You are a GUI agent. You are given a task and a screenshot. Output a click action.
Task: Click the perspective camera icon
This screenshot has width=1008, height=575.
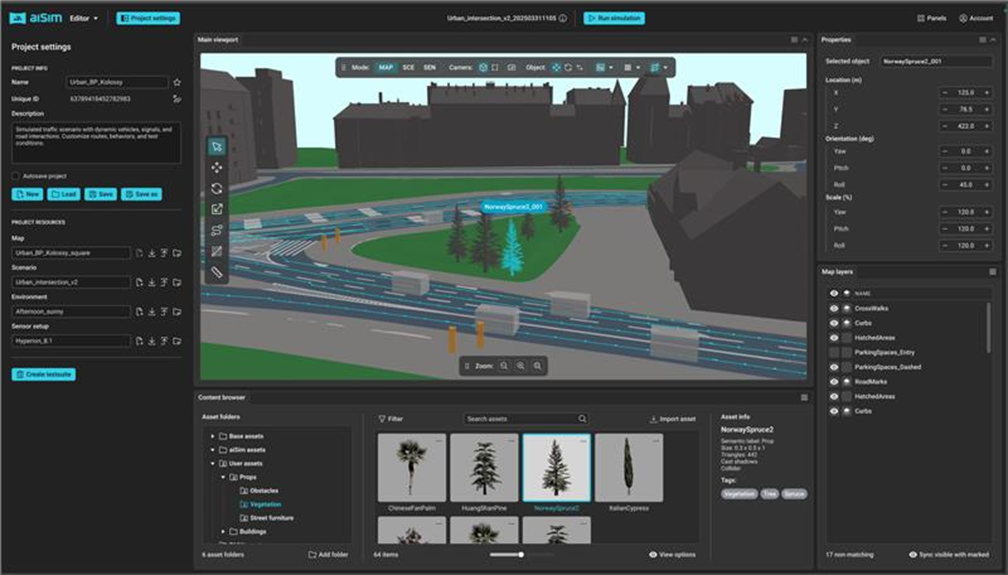point(483,68)
